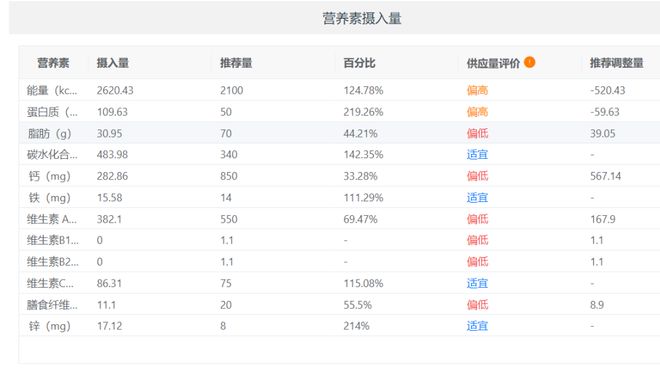Click the 偏低 rating in the 脂肪 row
660x368 pixels.
(477, 133)
